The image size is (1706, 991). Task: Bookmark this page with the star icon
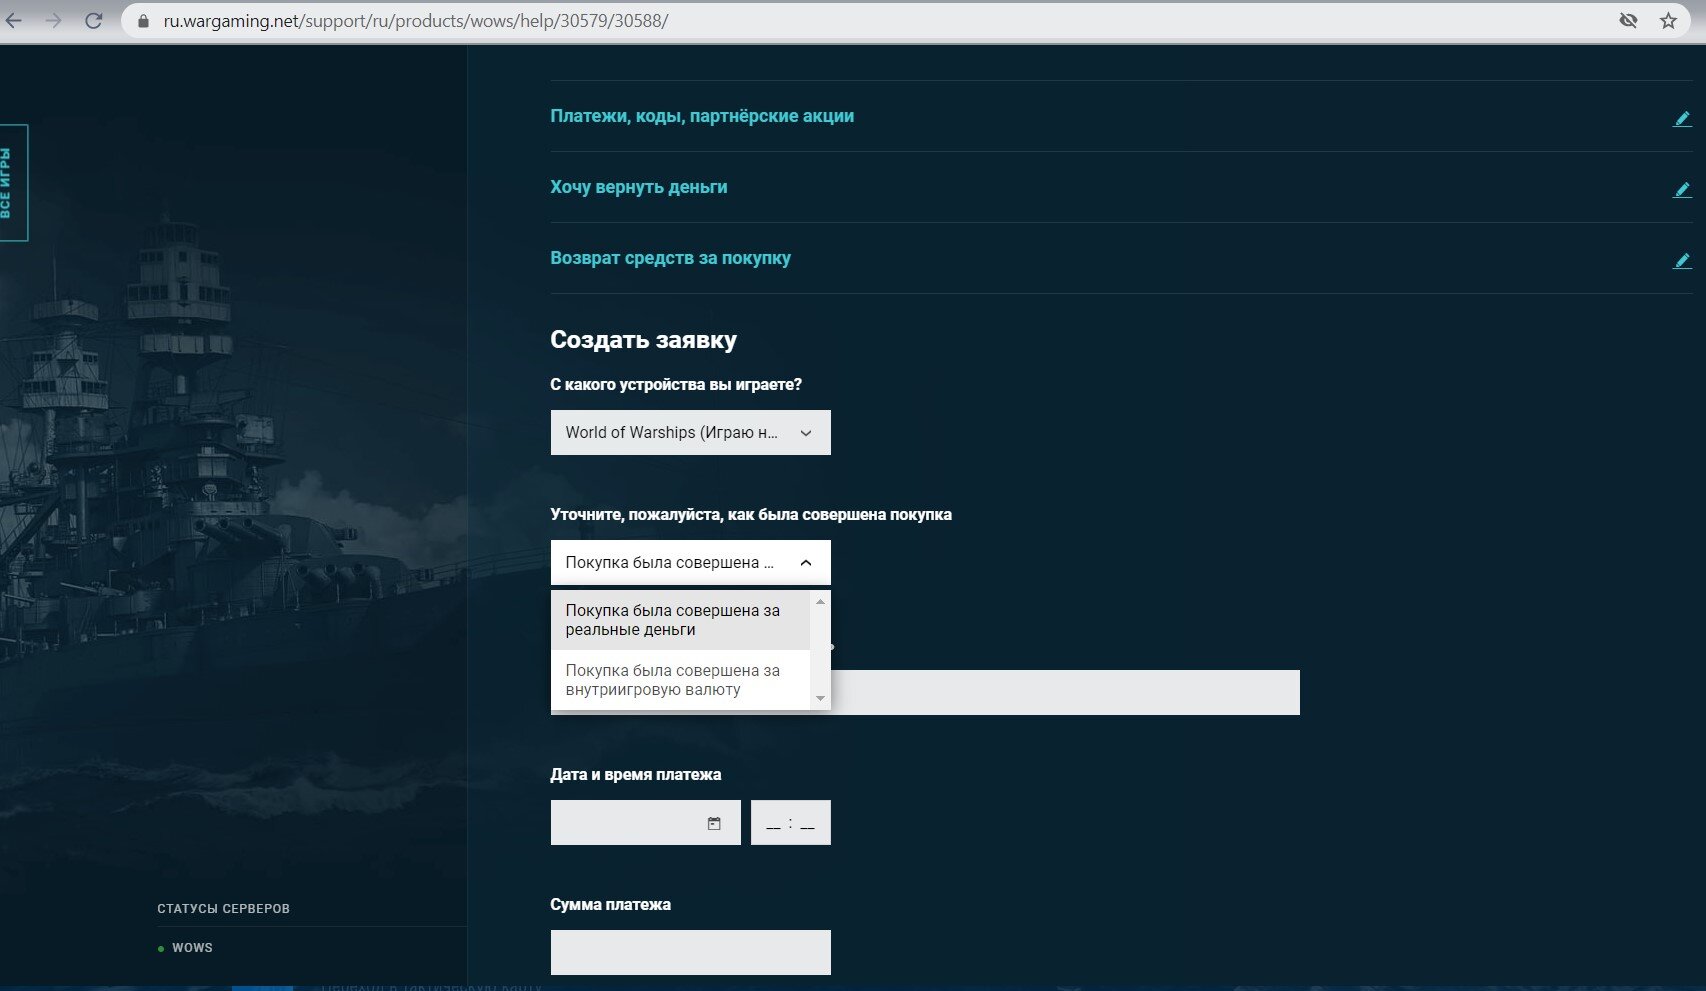tap(1668, 20)
